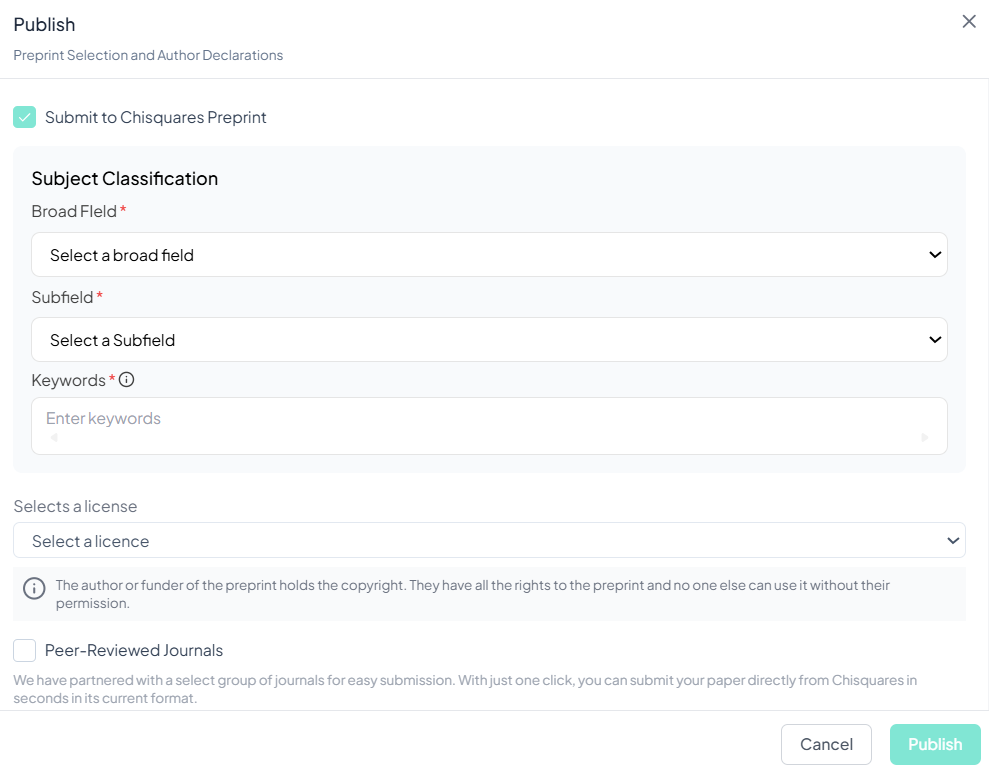Click the info icon in copyright notice
The height and width of the screenshot is (775, 989).
34,588
